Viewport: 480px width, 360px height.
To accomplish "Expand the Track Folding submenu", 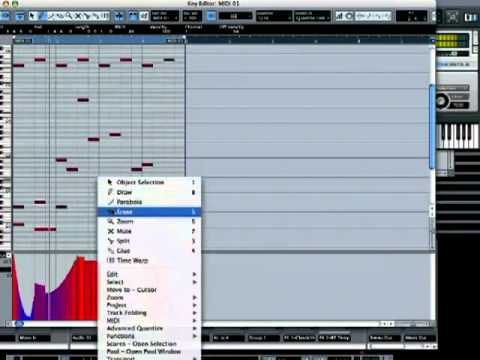I will [149, 313].
